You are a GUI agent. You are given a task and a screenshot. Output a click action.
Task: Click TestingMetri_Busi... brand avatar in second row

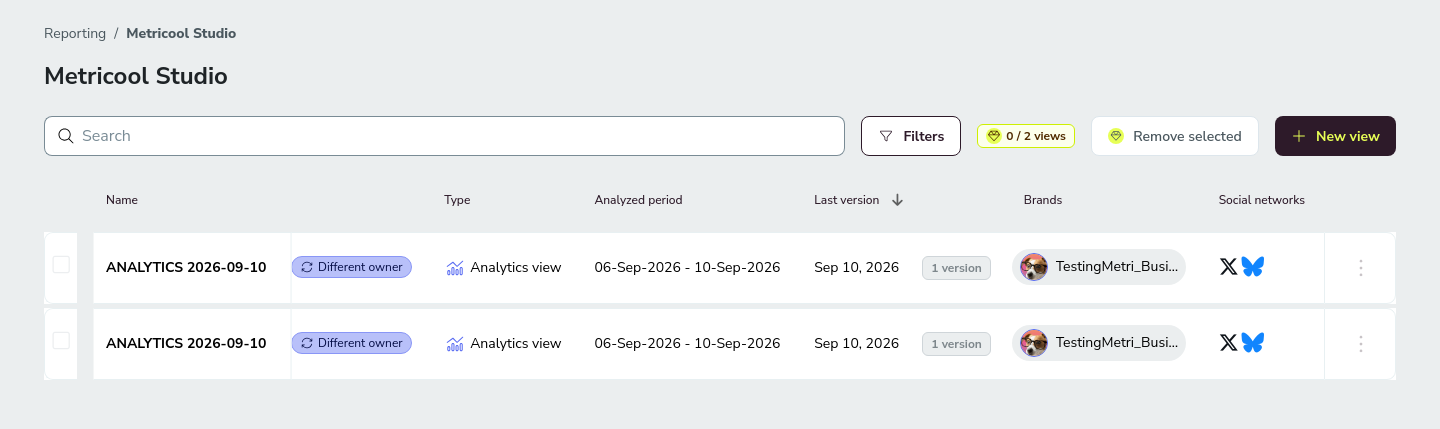[x=1034, y=343]
